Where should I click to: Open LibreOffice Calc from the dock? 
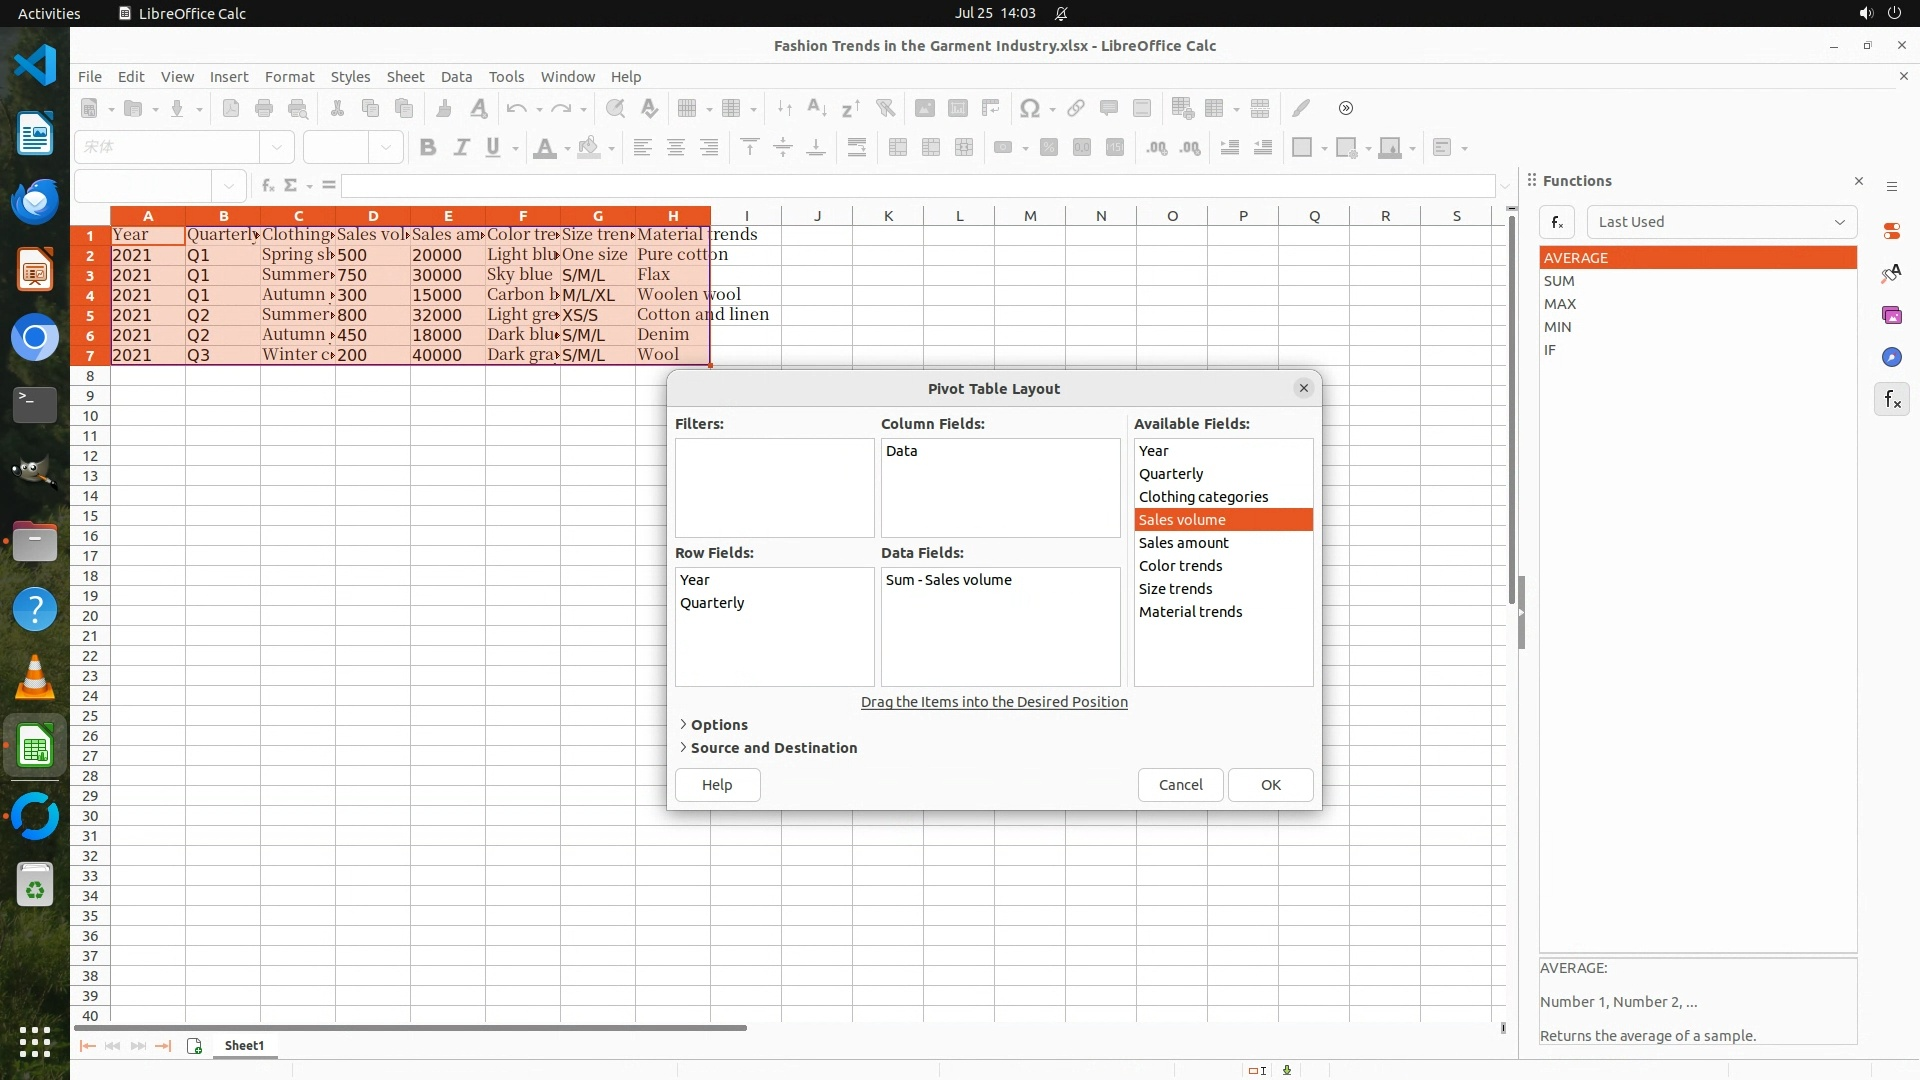(x=35, y=747)
